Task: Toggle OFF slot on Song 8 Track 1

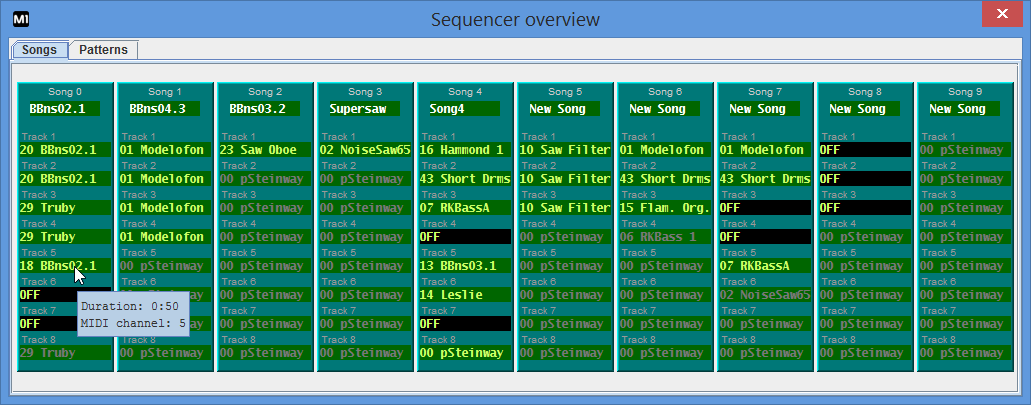Action: tap(865, 150)
